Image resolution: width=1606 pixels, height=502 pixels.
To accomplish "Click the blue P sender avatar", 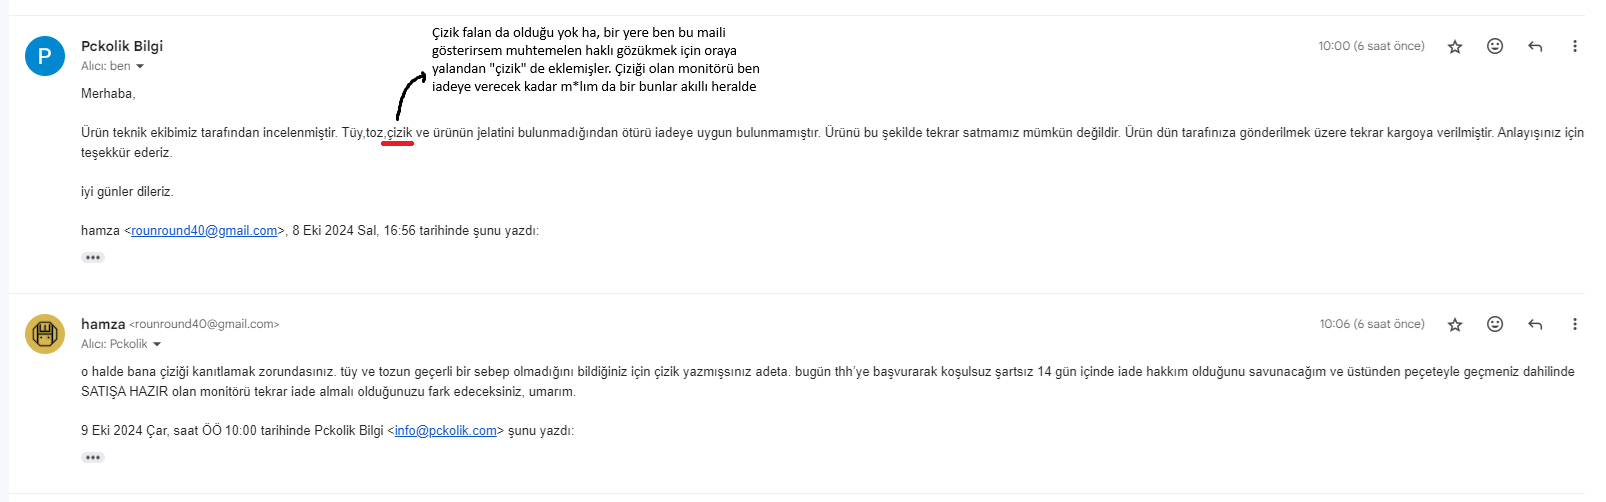I will (45, 56).
